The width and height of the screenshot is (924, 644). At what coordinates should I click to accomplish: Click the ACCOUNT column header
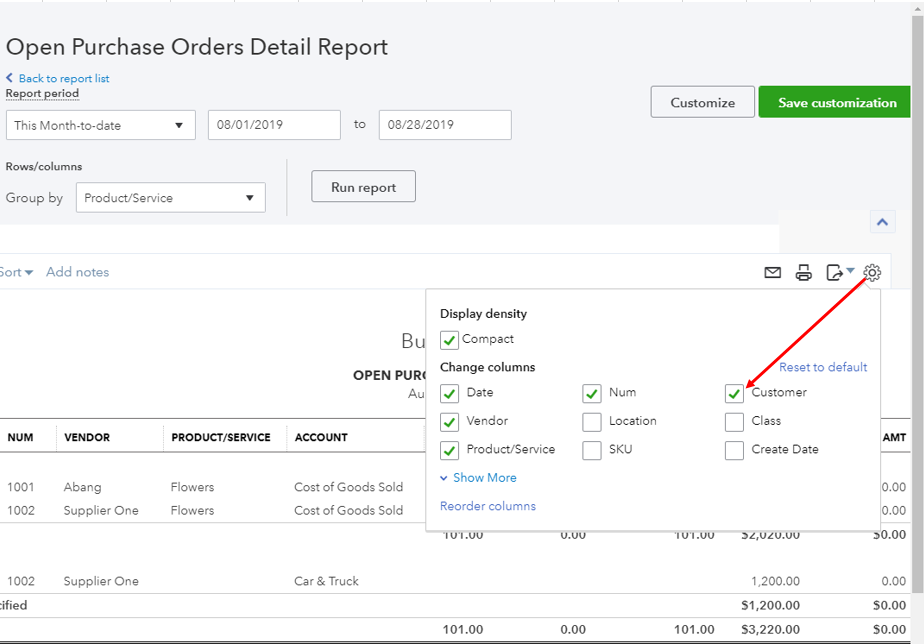click(x=321, y=437)
